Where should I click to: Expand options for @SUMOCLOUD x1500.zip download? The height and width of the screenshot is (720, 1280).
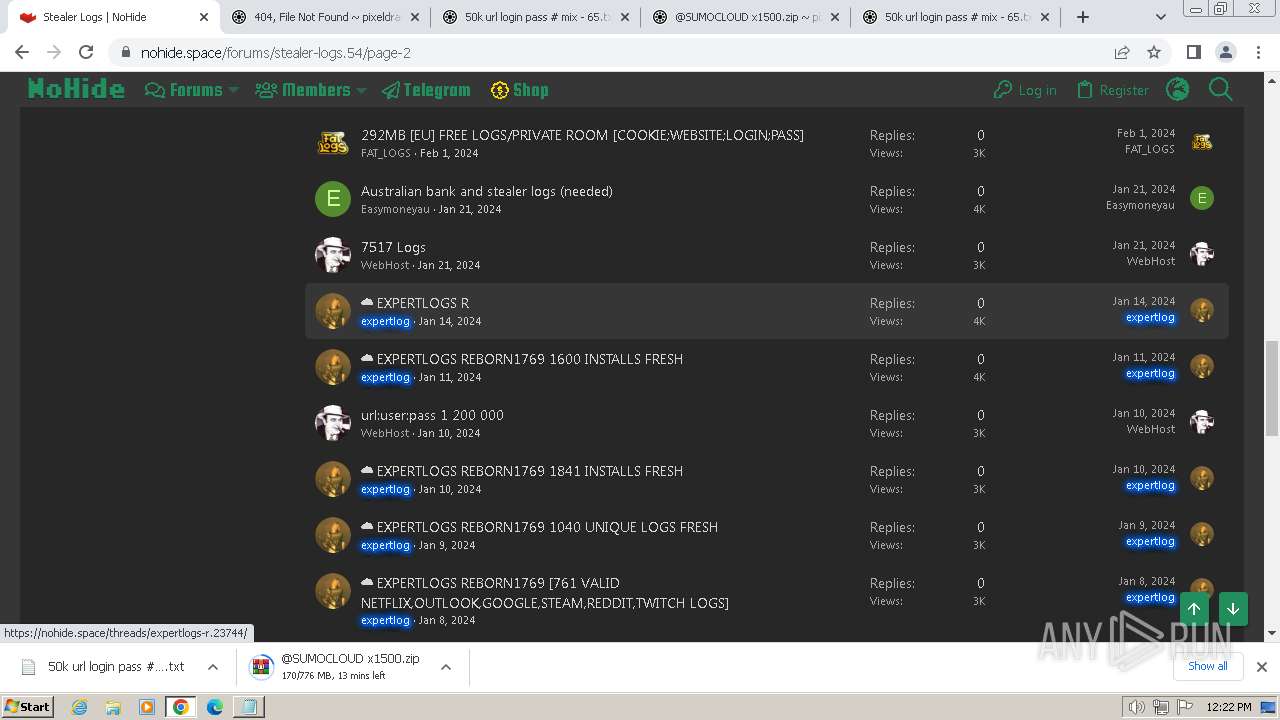pos(446,667)
